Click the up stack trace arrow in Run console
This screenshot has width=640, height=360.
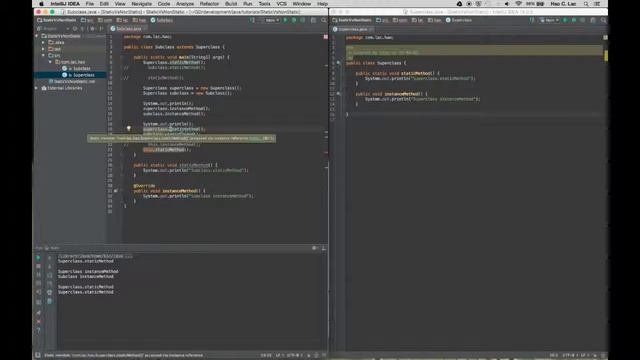coord(49,258)
